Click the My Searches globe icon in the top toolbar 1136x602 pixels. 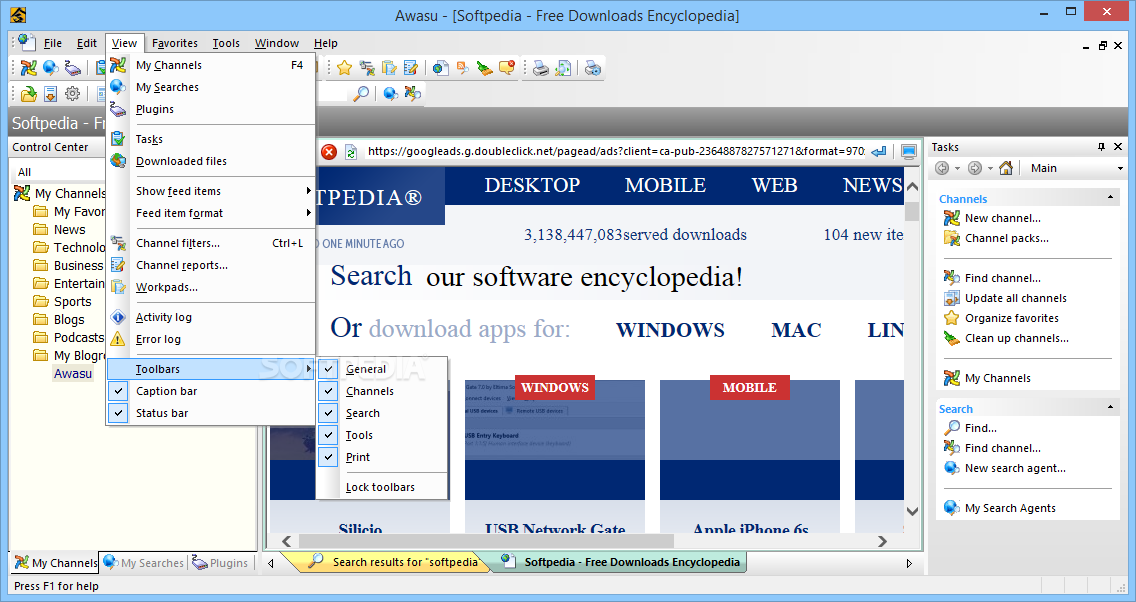pyautogui.click(x=51, y=68)
